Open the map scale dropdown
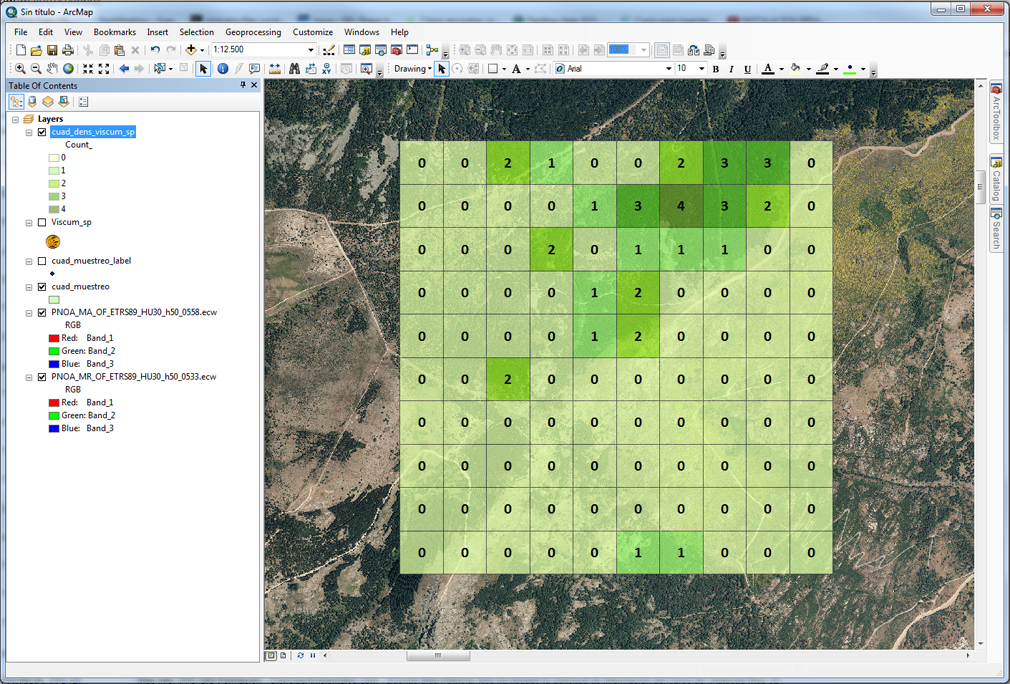The width and height of the screenshot is (1010, 684). coord(310,50)
